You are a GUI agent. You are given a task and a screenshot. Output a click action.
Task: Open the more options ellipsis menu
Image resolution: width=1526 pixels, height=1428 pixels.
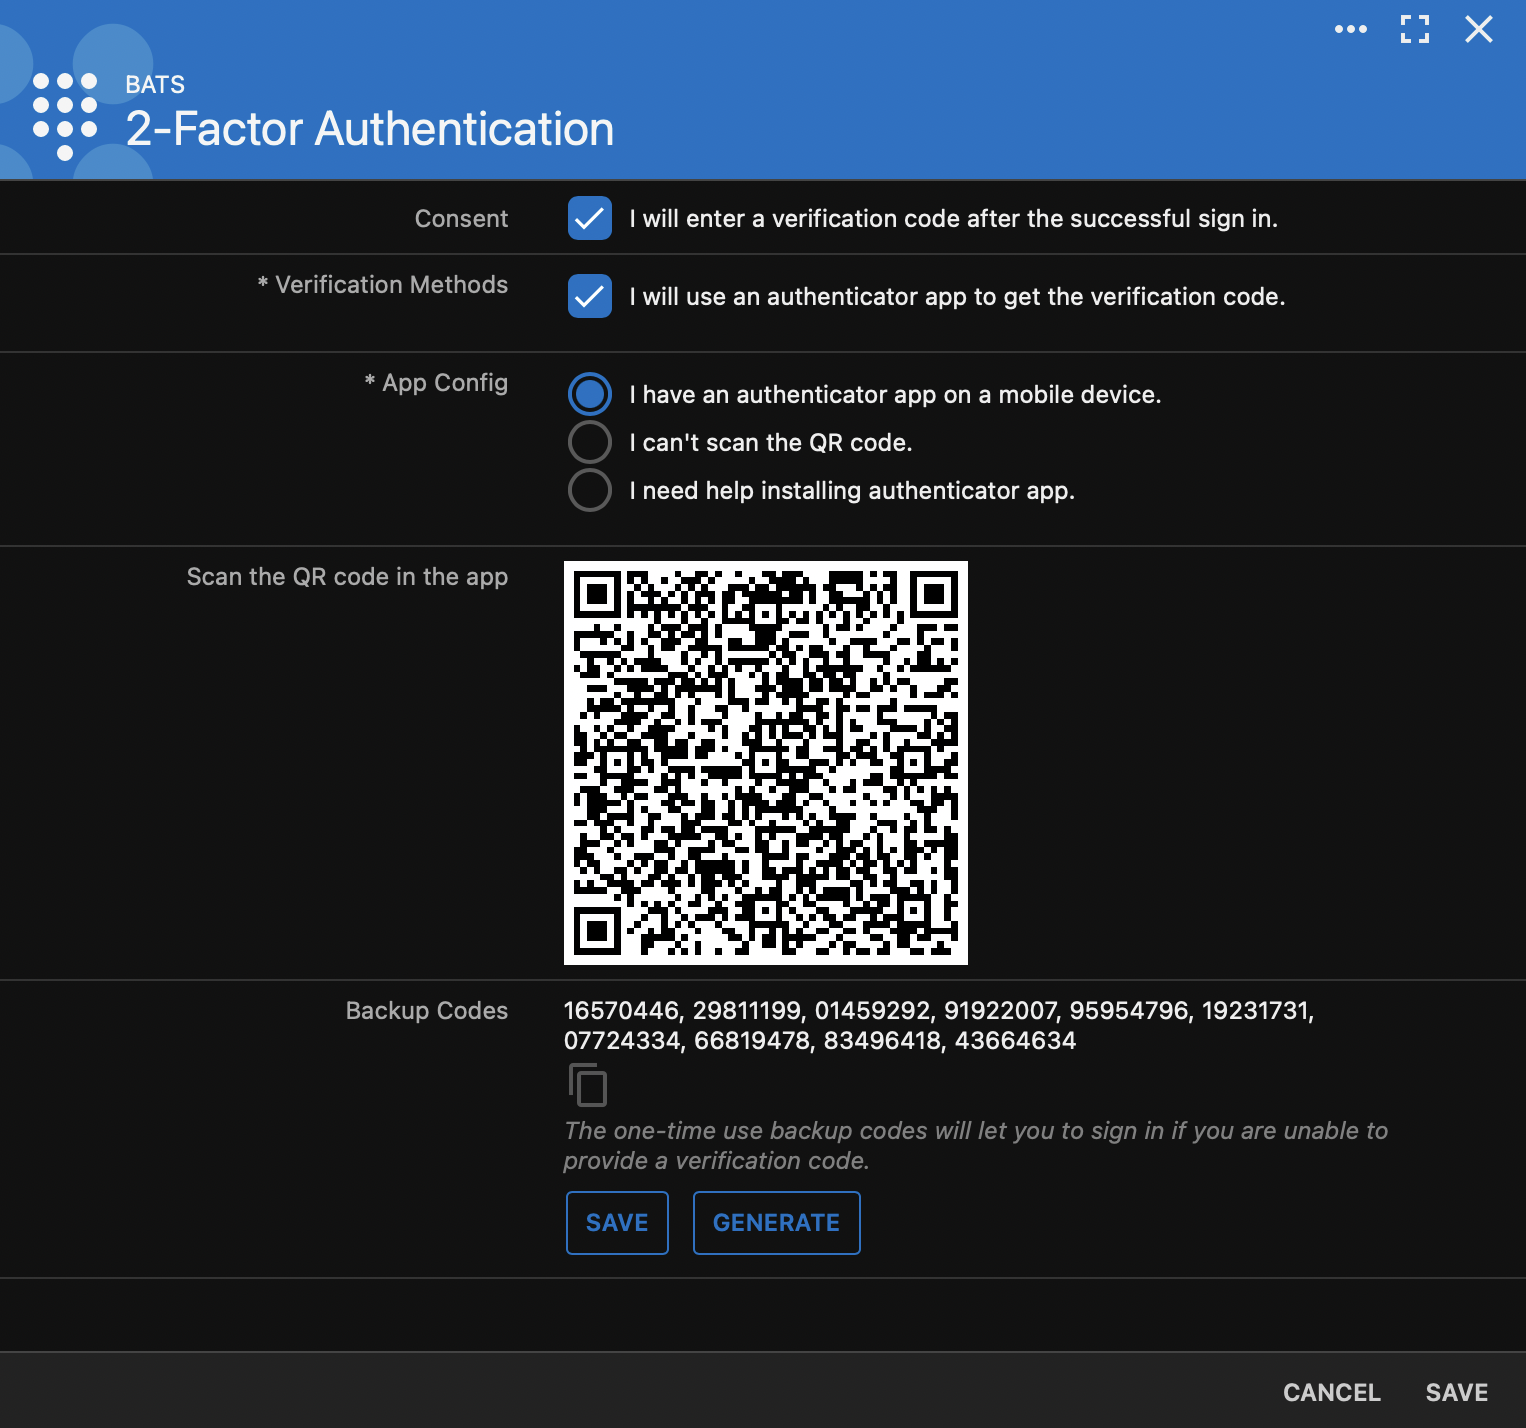point(1350,29)
